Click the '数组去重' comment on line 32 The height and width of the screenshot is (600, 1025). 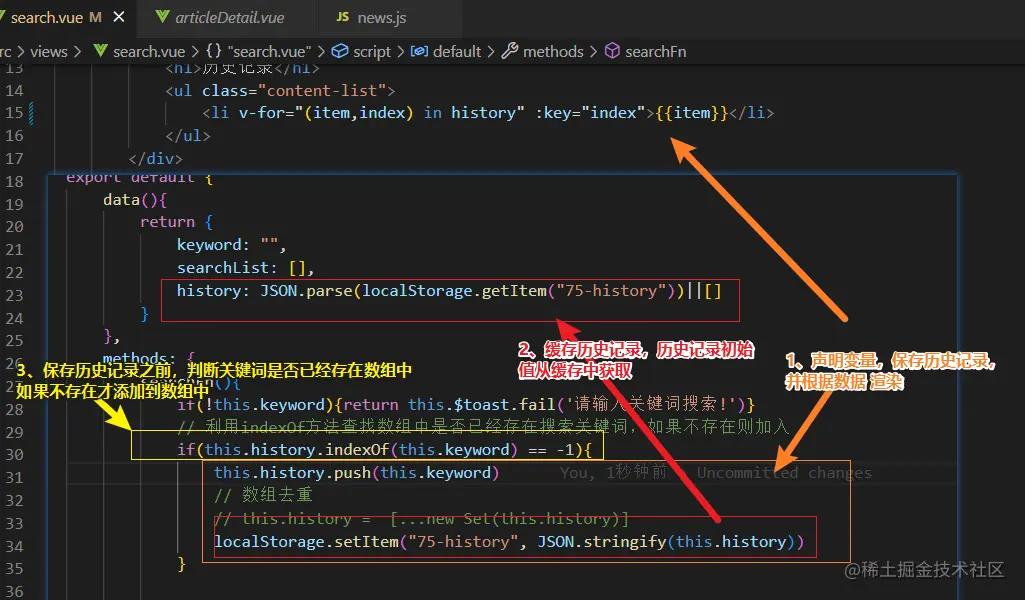point(277,495)
